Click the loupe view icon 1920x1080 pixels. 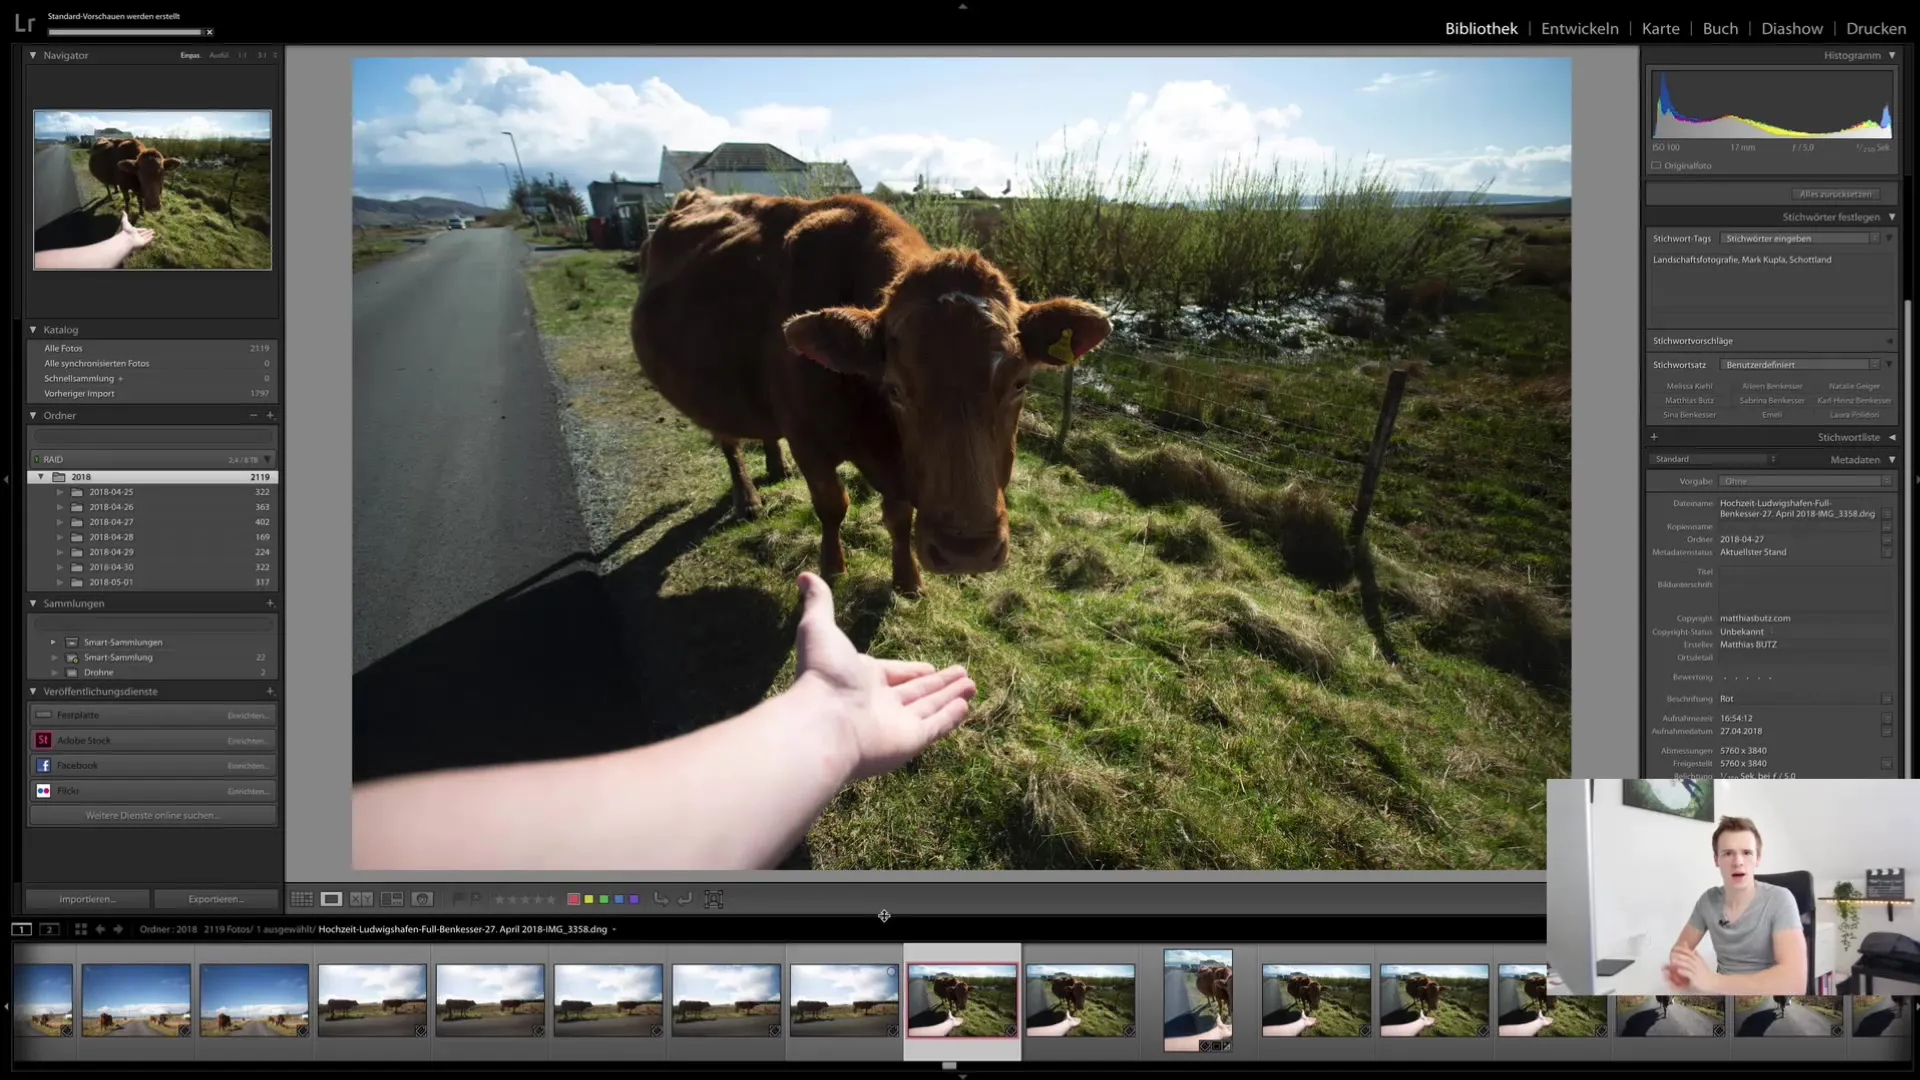[330, 898]
